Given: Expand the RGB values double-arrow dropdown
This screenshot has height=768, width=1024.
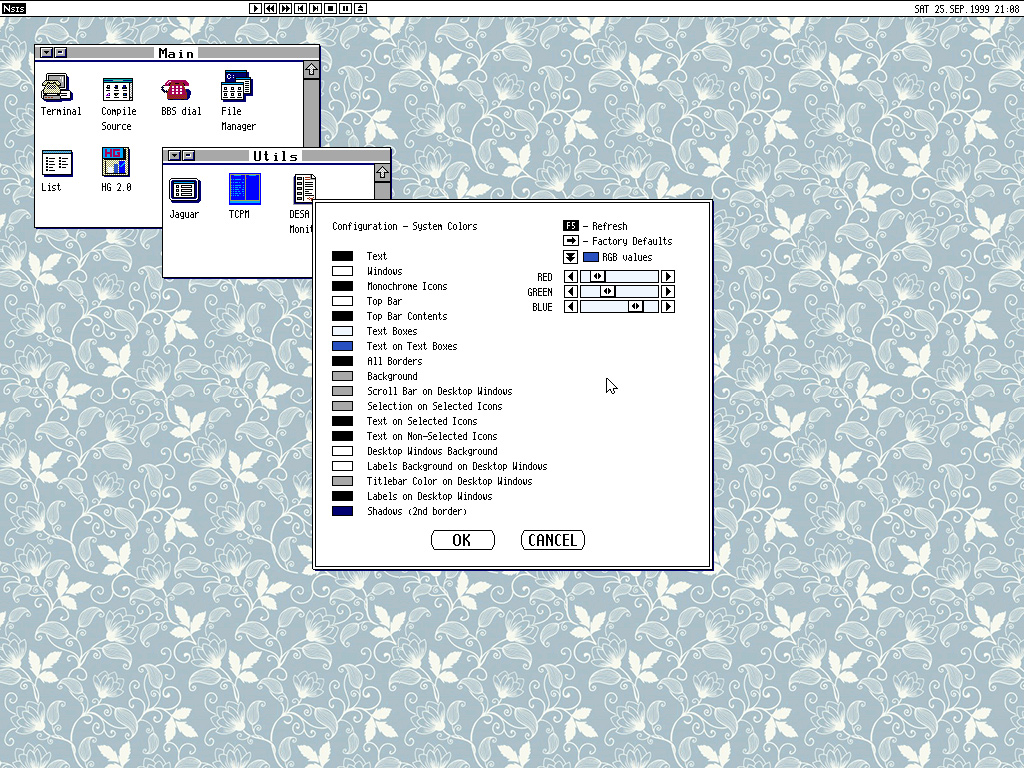Looking at the screenshot, I should [x=571, y=257].
